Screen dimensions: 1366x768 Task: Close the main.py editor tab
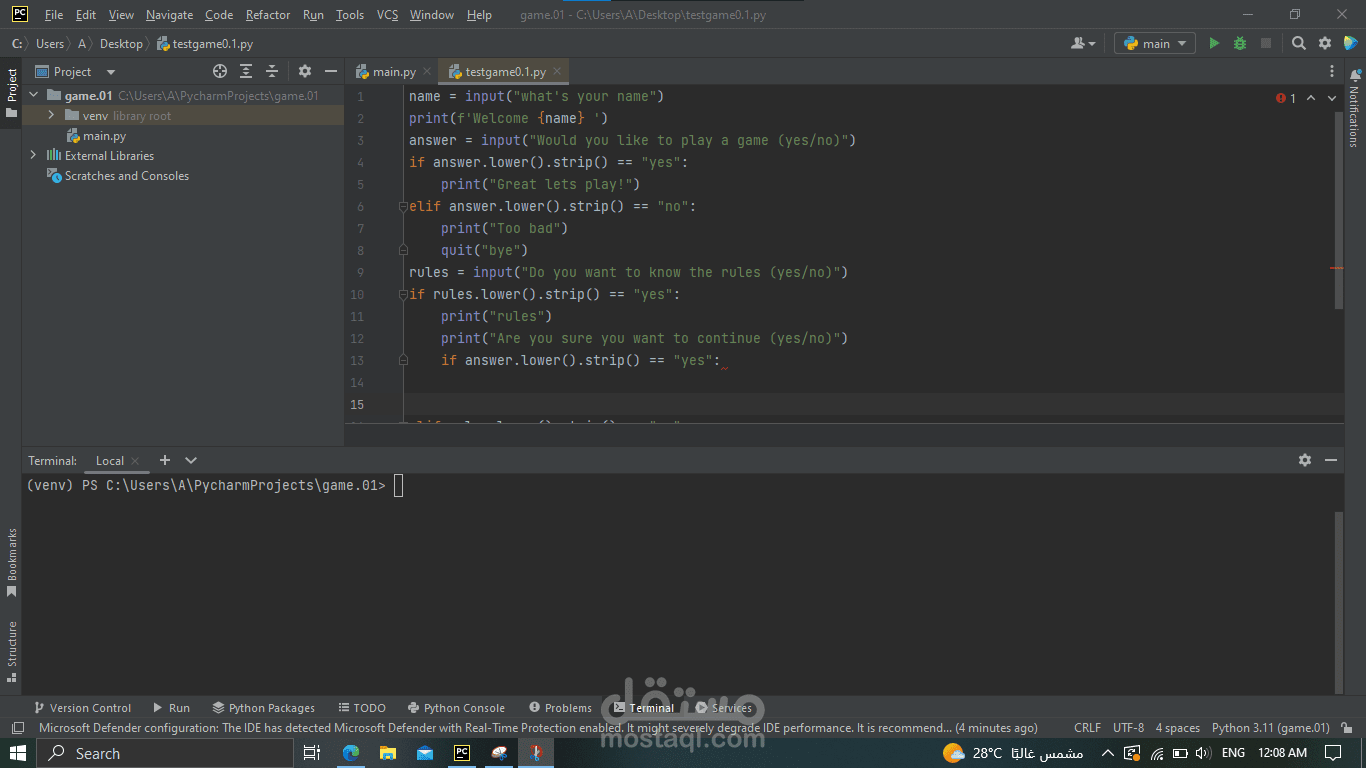[x=427, y=72]
